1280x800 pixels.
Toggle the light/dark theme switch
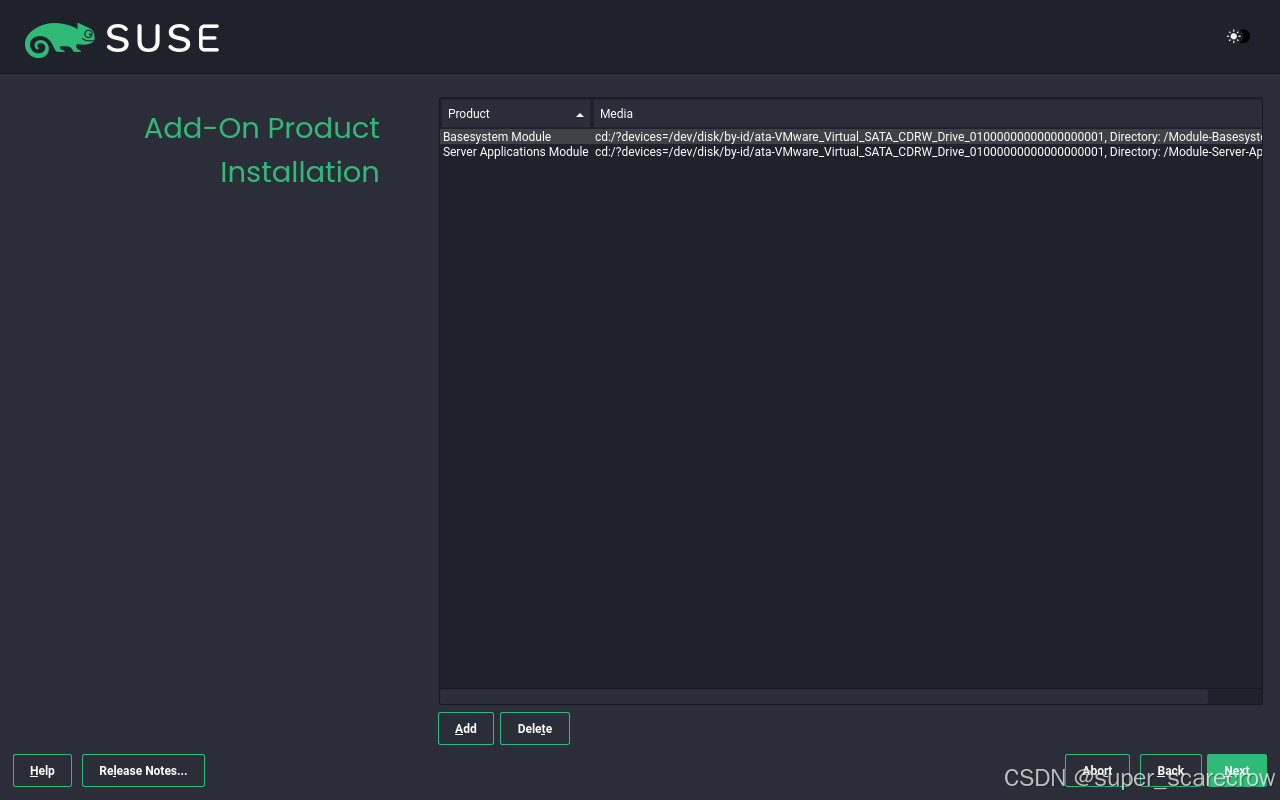[1238, 36]
